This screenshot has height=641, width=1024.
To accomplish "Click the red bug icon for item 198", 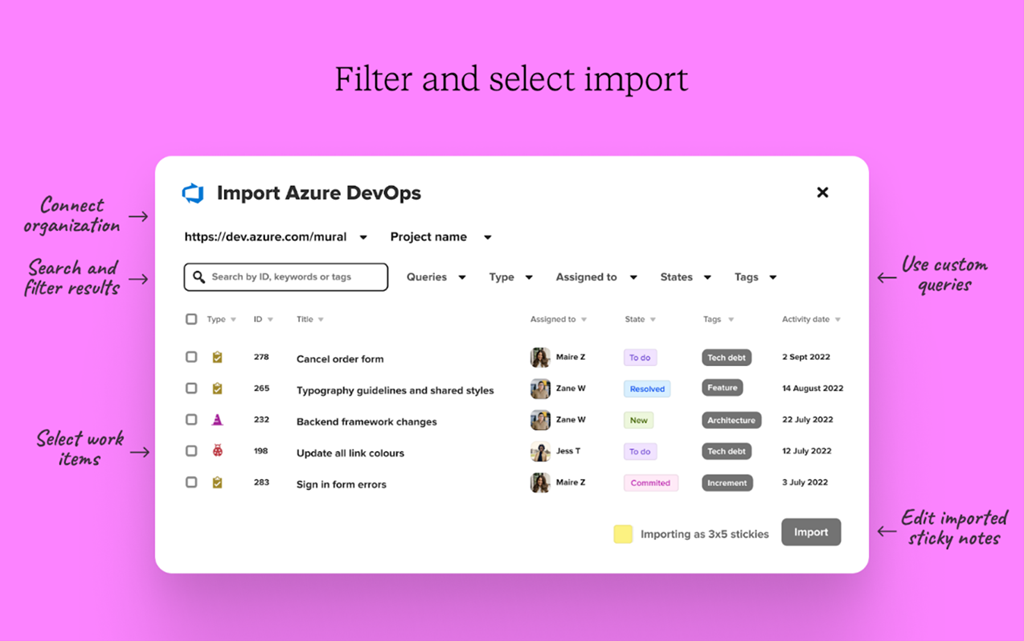I will point(217,451).
